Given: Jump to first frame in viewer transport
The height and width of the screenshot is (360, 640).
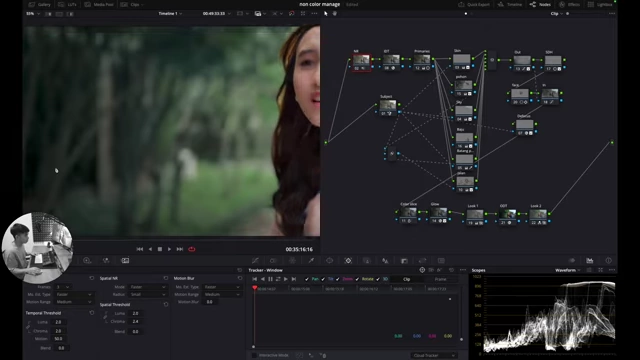Looking at the screenshot, I should 140,249.
